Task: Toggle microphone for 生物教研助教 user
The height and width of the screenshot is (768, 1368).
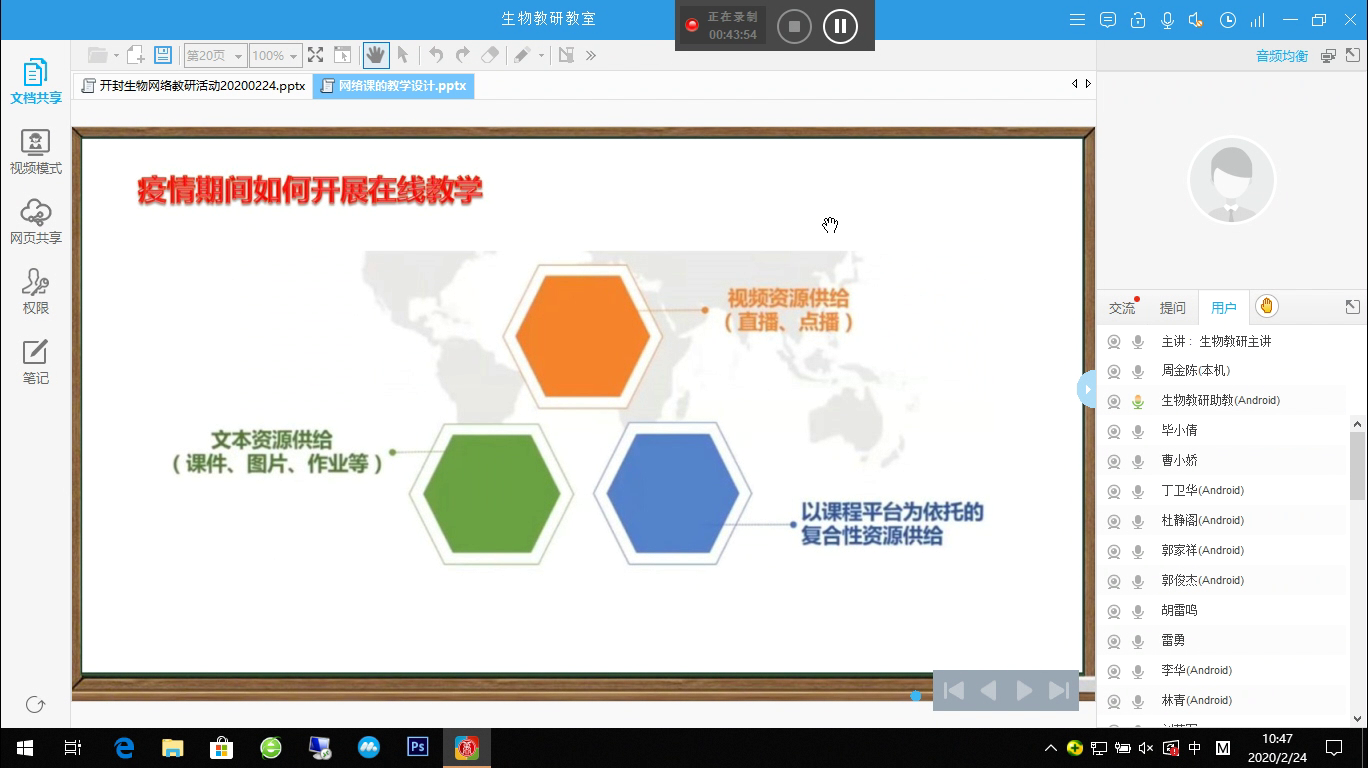Action: point(1138,401)
